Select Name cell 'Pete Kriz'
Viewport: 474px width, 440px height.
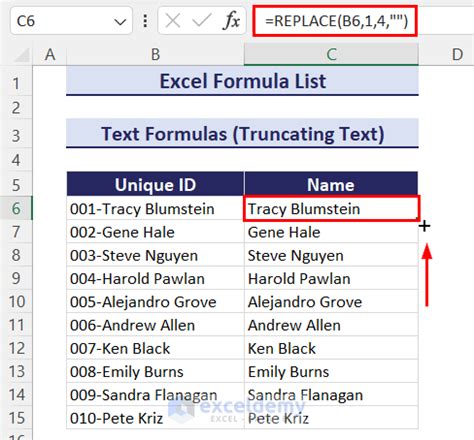pyautogui.click(x=331, y=418)
